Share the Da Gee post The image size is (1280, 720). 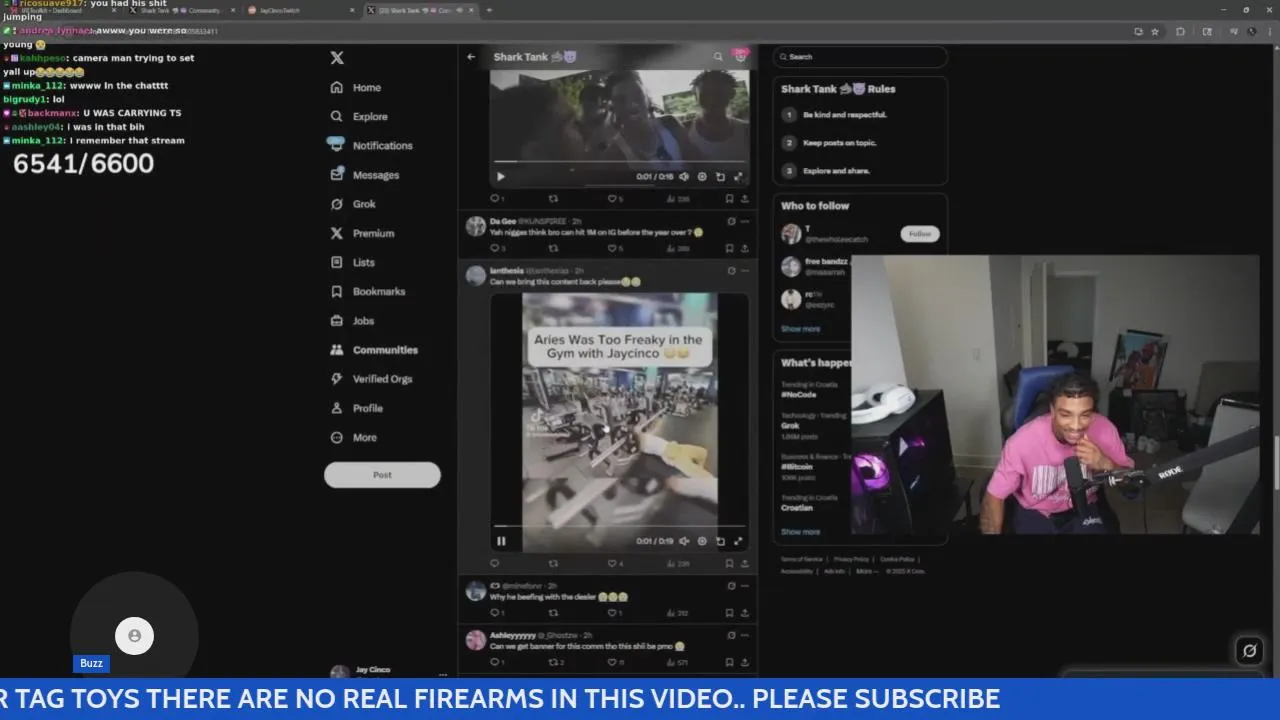pyautogui.click(x=745, y=248)
